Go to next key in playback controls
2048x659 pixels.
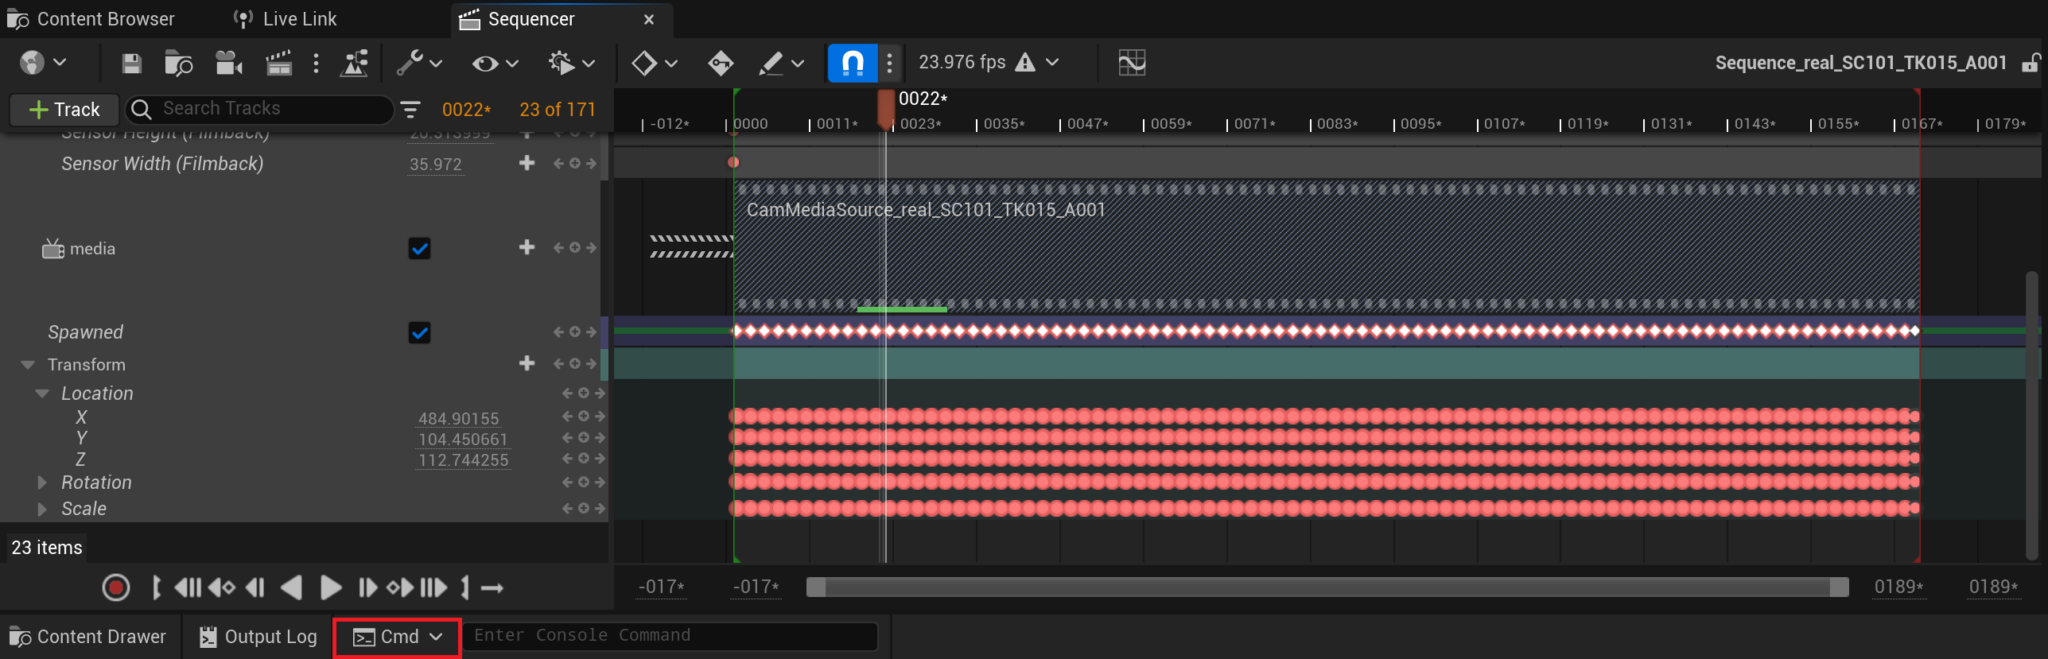[400, 588]
